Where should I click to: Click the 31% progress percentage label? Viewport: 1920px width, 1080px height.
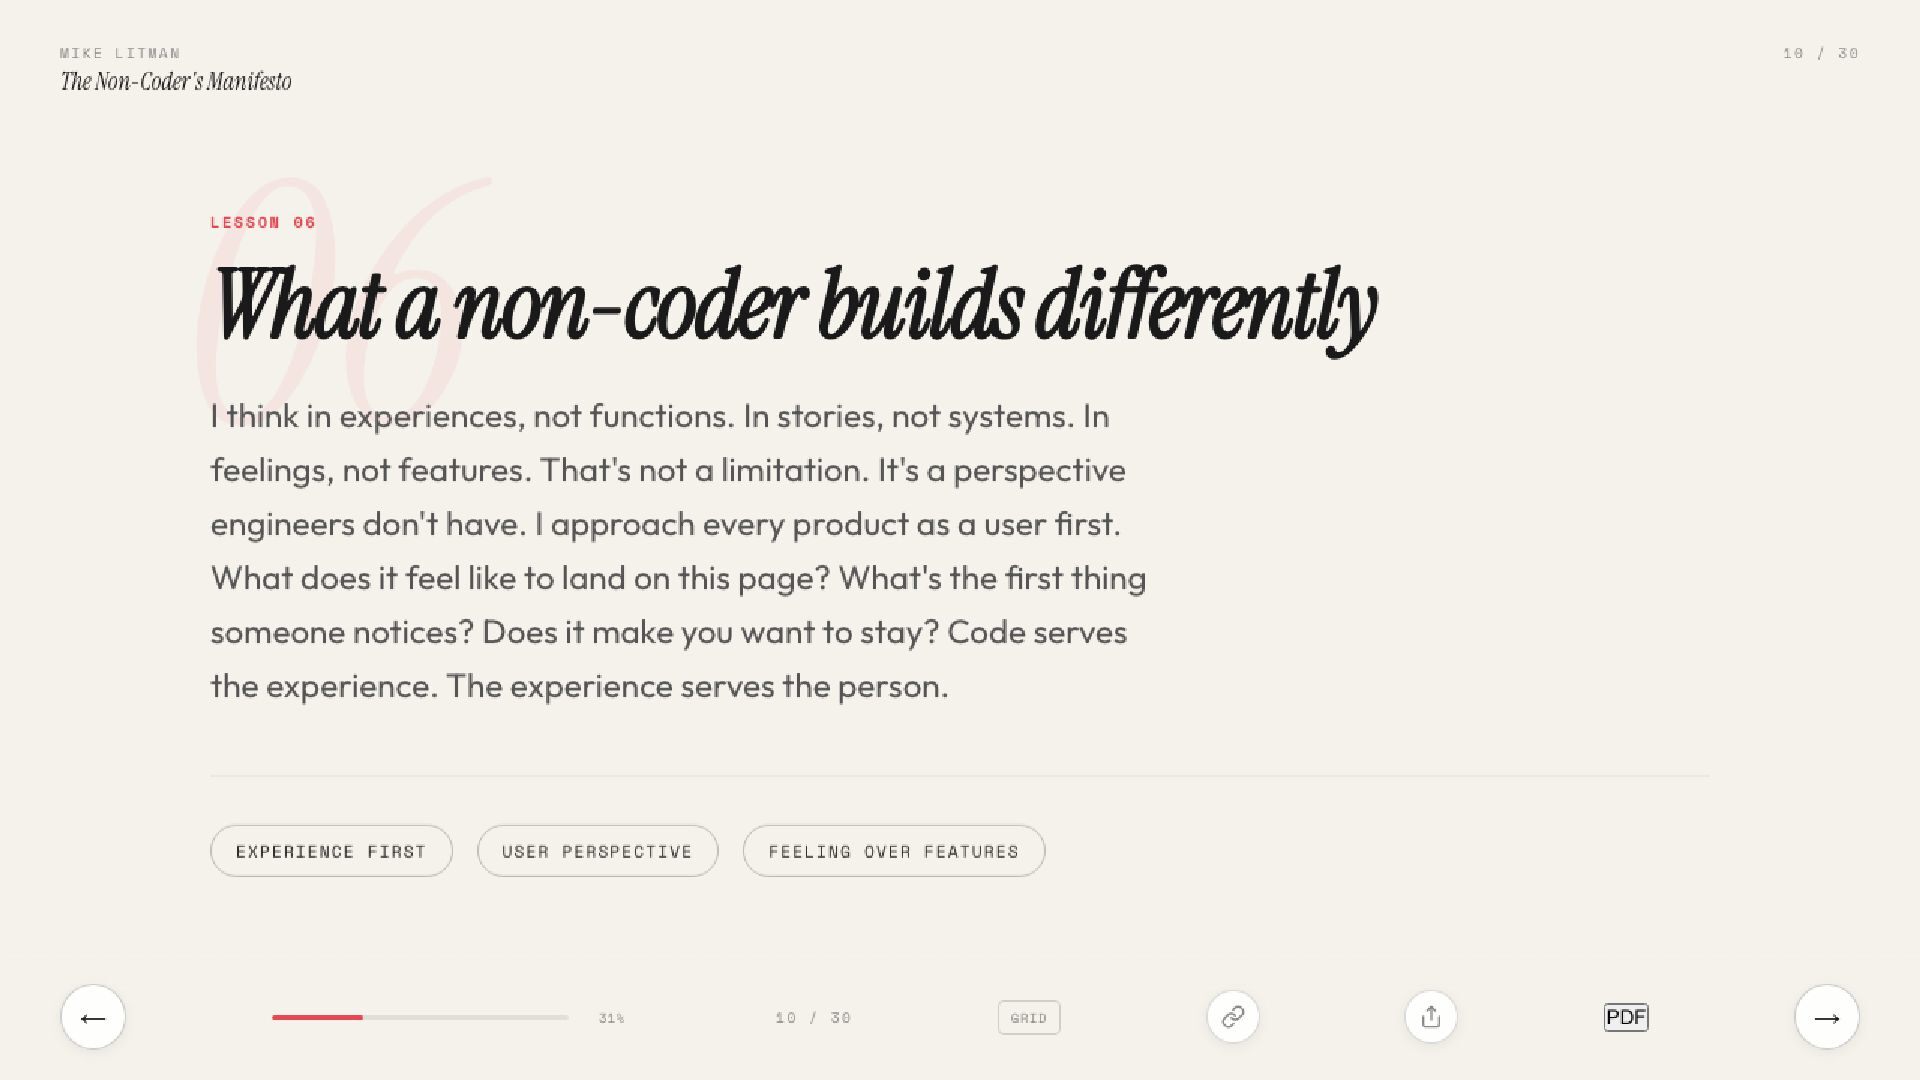point(611,1018)
